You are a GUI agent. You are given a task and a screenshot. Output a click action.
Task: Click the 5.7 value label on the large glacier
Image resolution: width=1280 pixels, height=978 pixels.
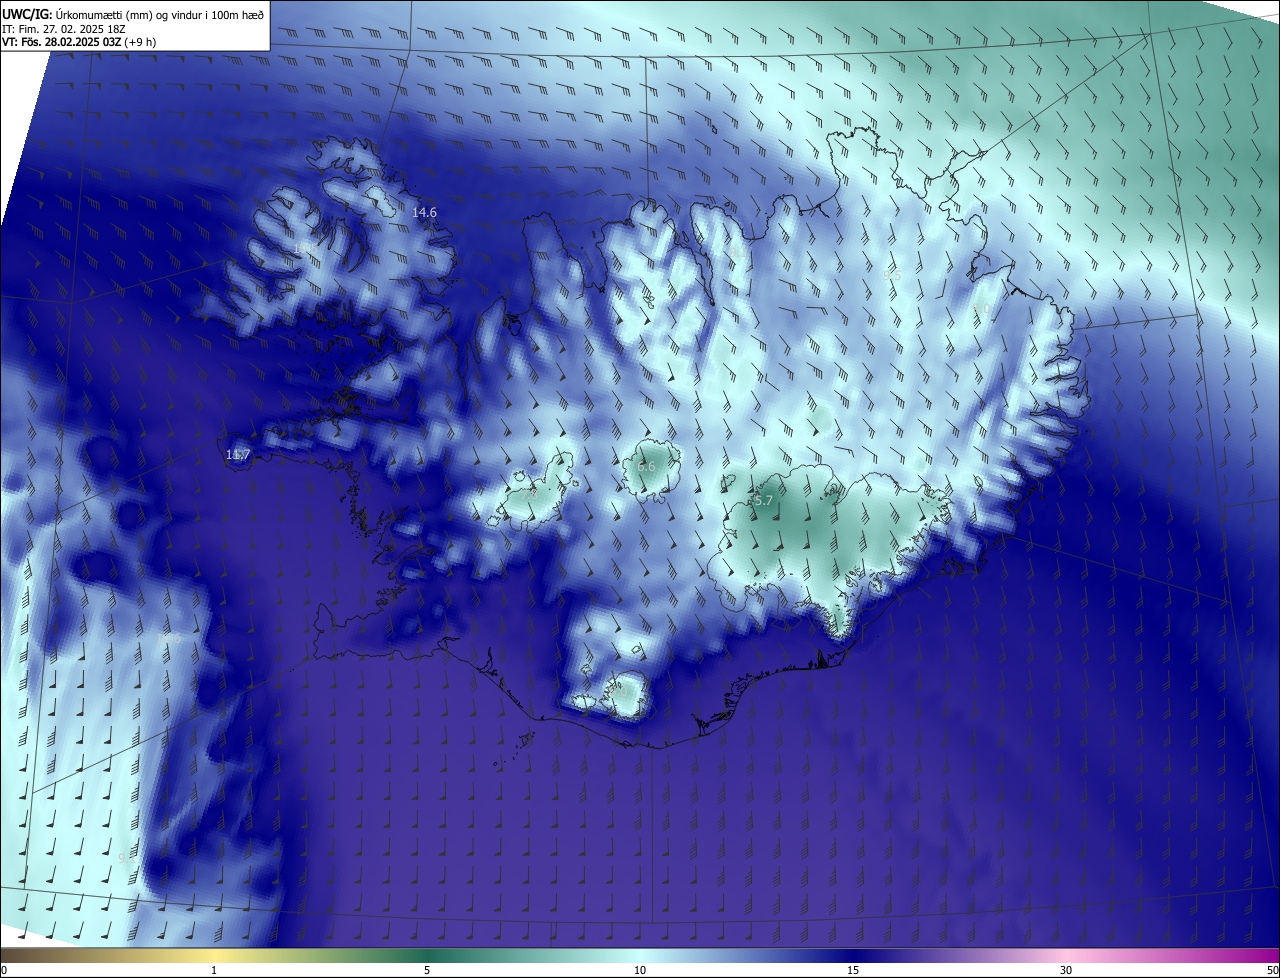[x=763, y=500]
